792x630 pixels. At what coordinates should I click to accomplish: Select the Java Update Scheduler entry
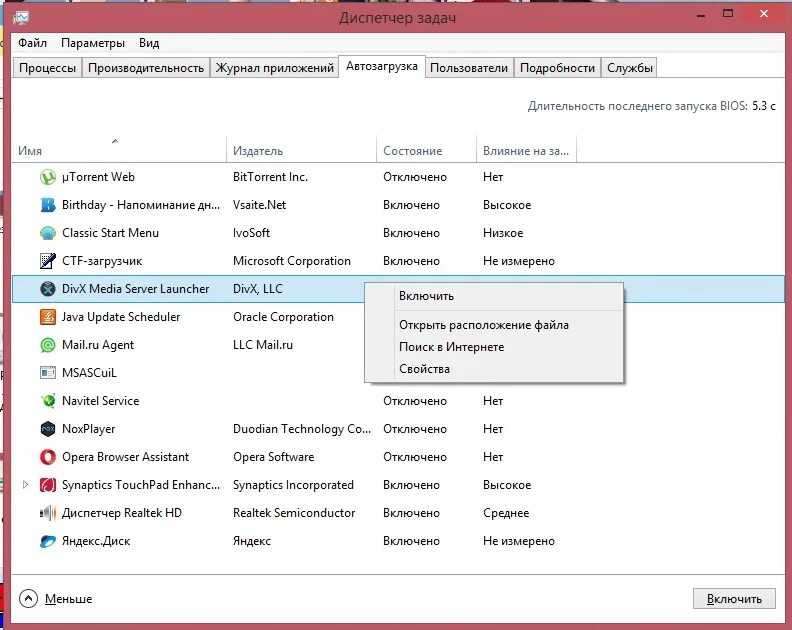pyautogui.click(x=121, y=317)
